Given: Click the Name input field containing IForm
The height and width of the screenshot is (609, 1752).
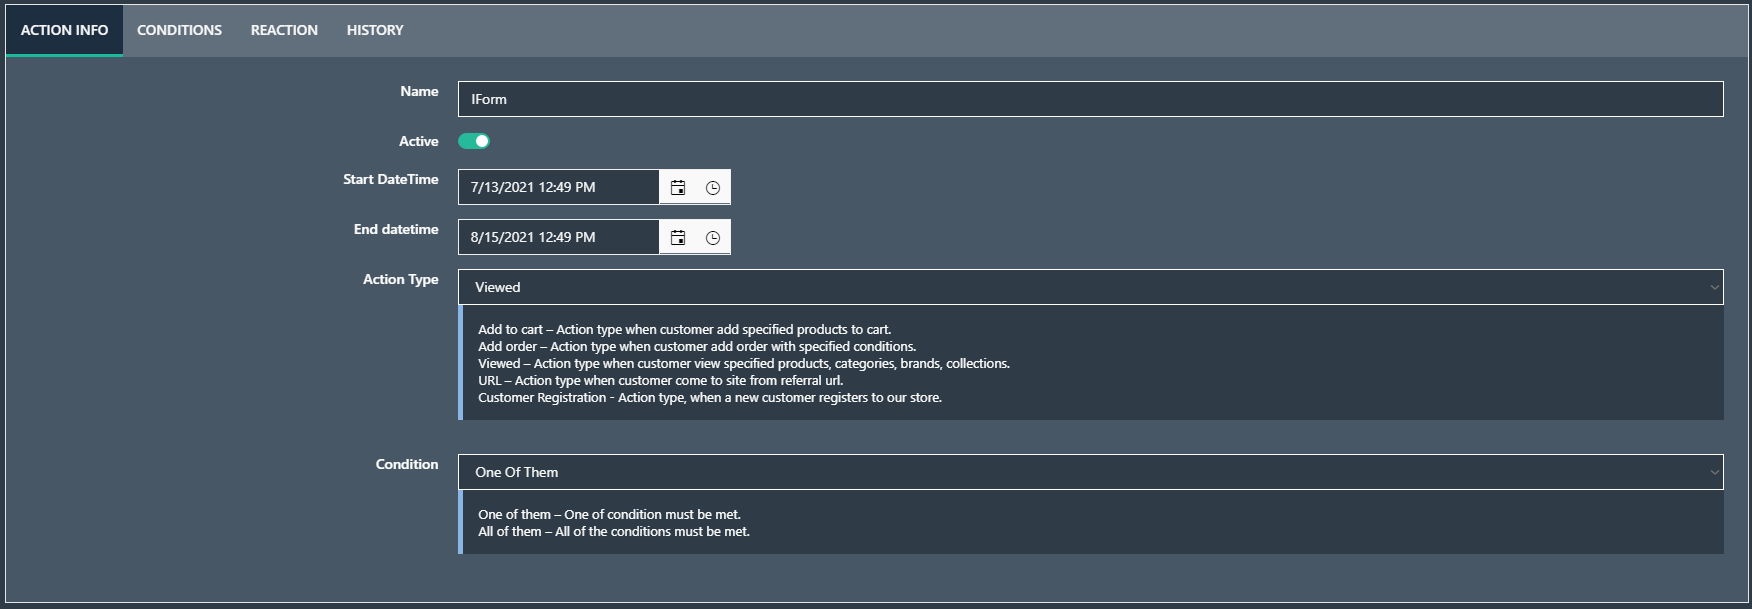Looking at the screenshot, I should (1091, 99).
